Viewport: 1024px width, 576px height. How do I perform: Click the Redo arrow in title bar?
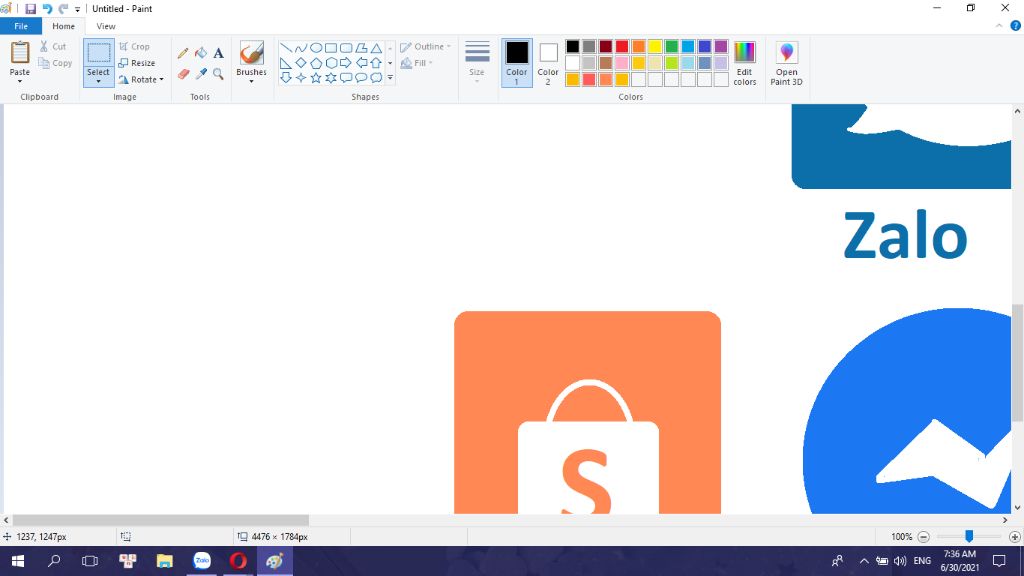(63, 8)
